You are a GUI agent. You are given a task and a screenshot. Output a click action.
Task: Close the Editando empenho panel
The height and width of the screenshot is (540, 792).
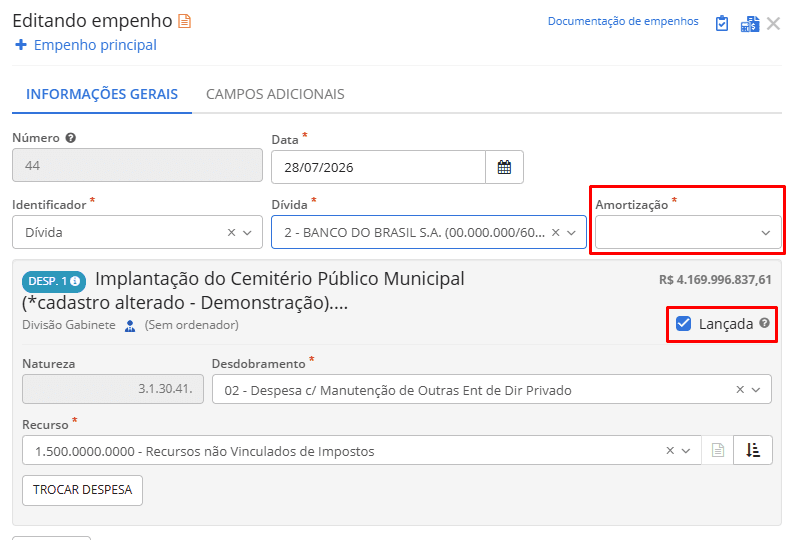(x=773, y=23)
